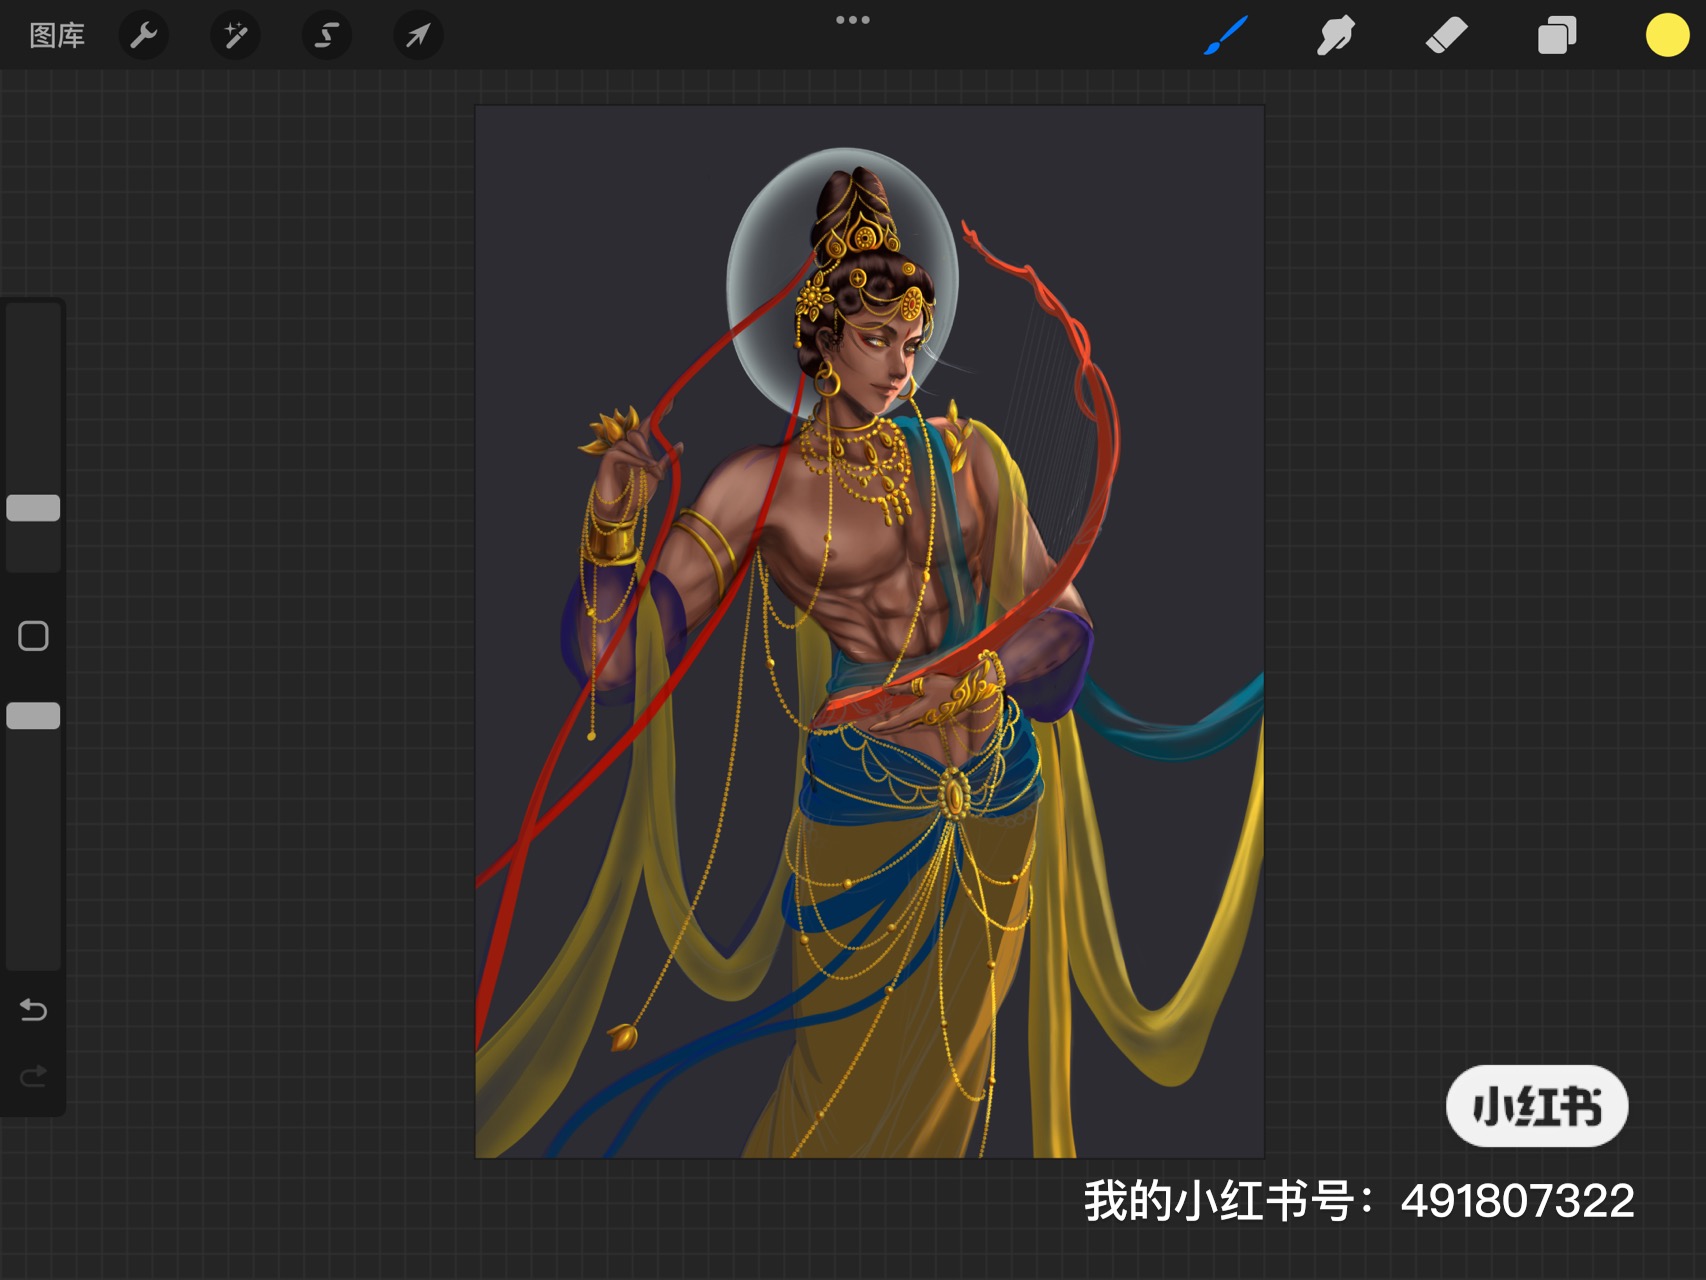Activate the Selection S-shaped tool
Screen dimensions: 1706x1280
click(x=326, y=36)
